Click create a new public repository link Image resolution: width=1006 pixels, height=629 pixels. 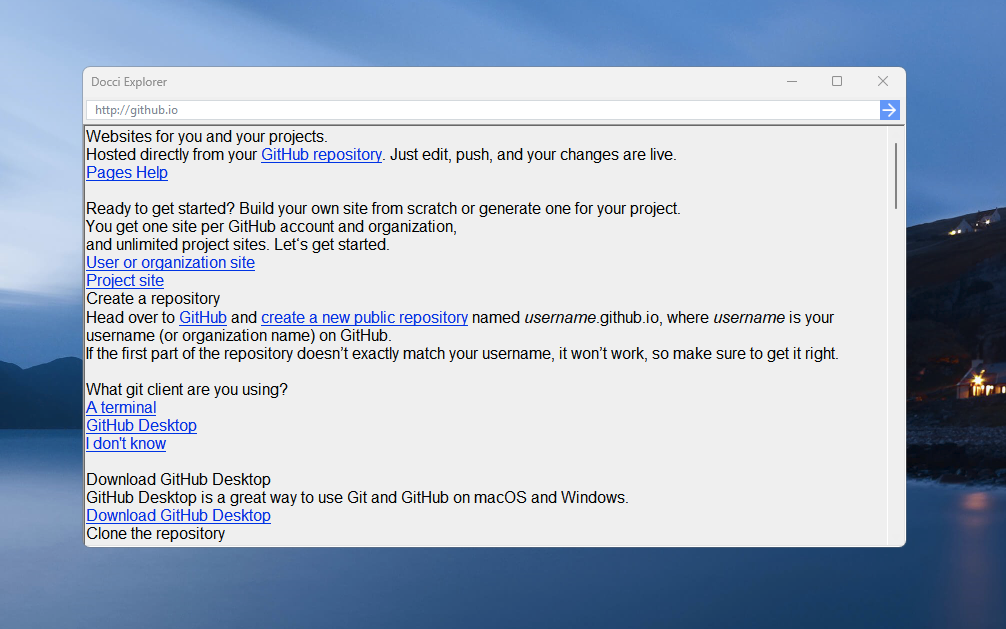pyautogui.click(x=364, y=318)
